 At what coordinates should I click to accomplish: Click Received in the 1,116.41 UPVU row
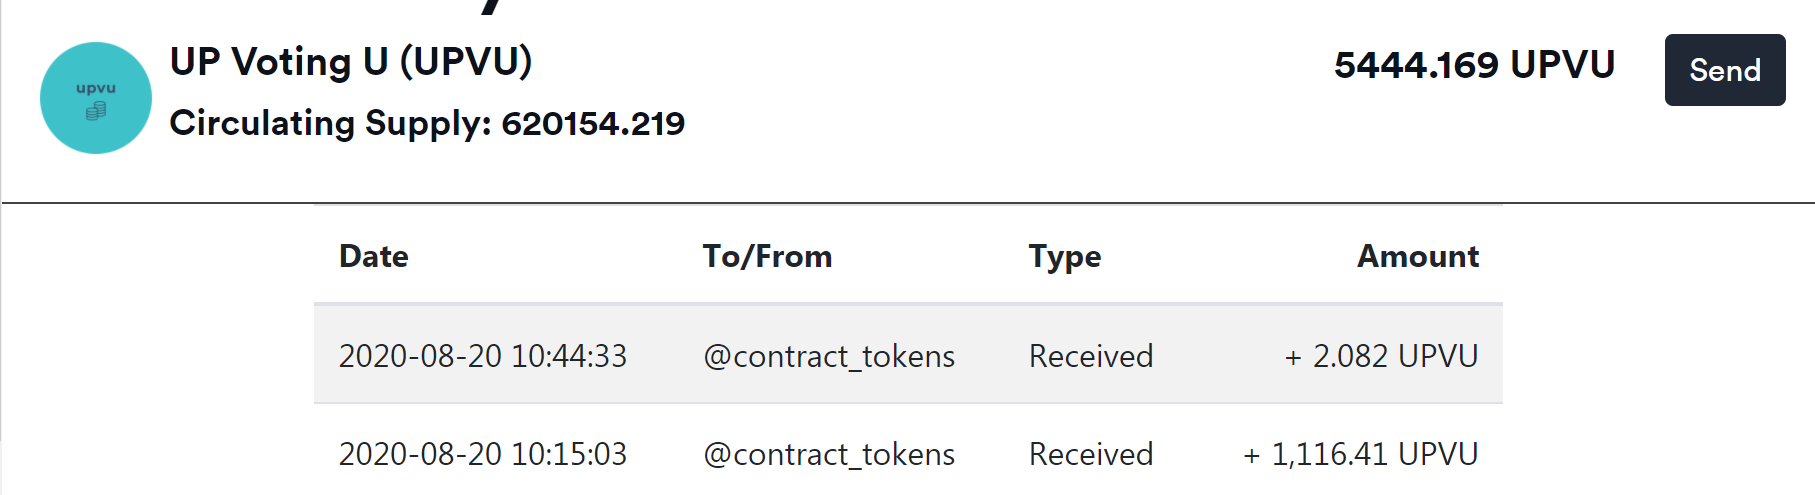coord(1091,454)
